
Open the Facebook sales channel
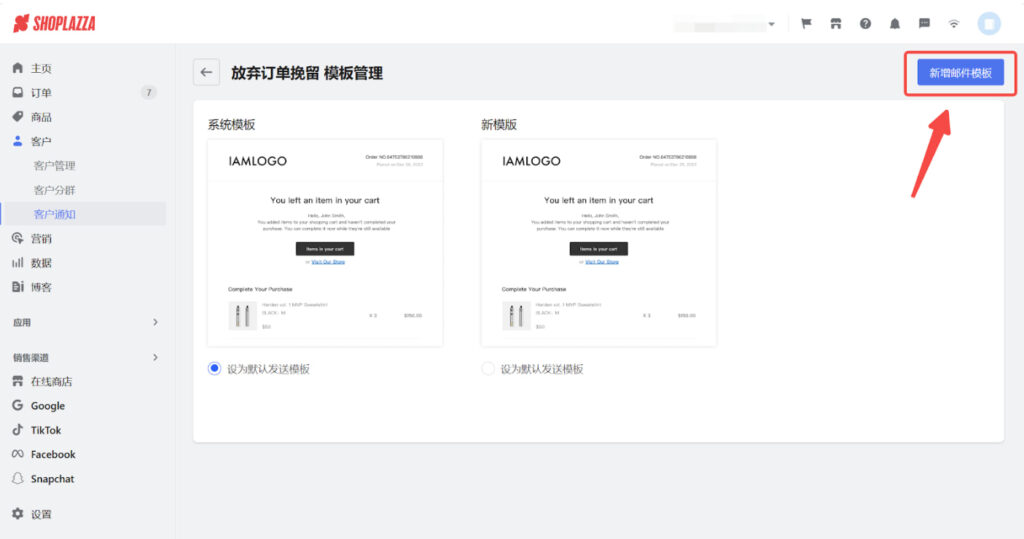52,454
